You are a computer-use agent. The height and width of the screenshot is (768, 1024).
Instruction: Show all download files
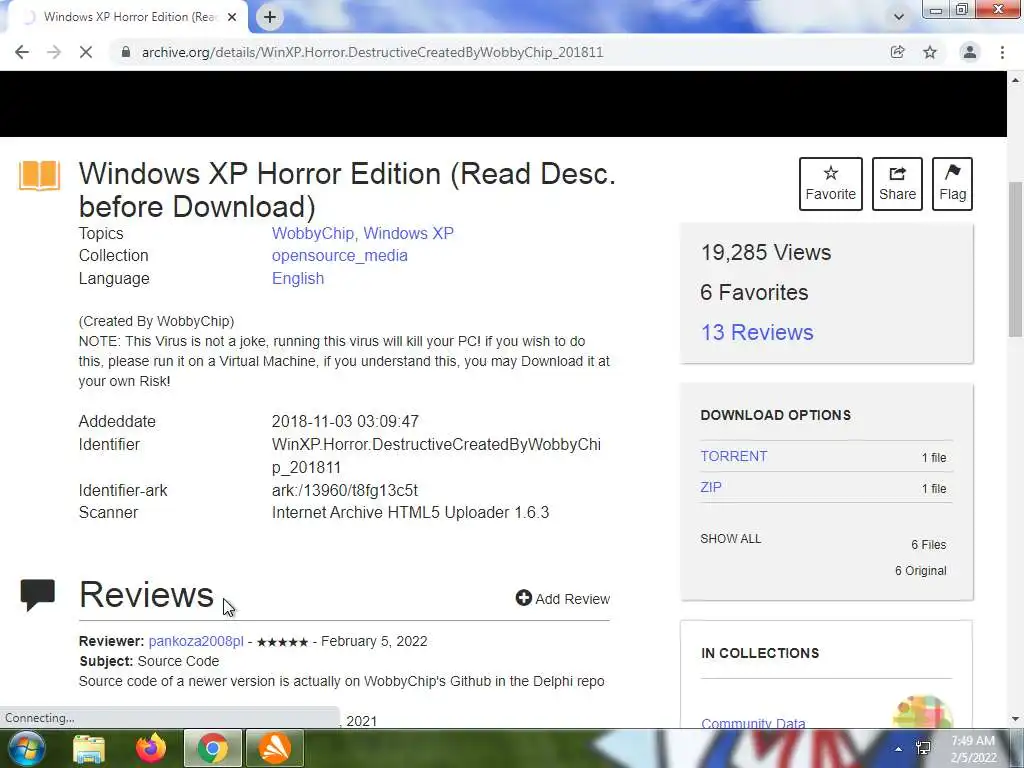coord(730,539)
